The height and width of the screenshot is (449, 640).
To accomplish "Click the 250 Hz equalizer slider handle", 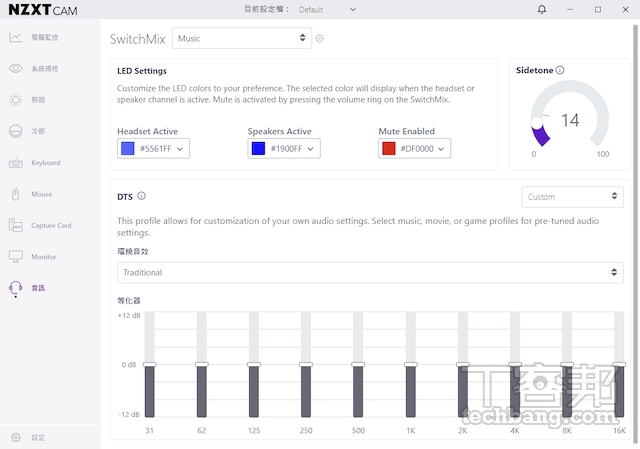I will [x=306, y=365].
